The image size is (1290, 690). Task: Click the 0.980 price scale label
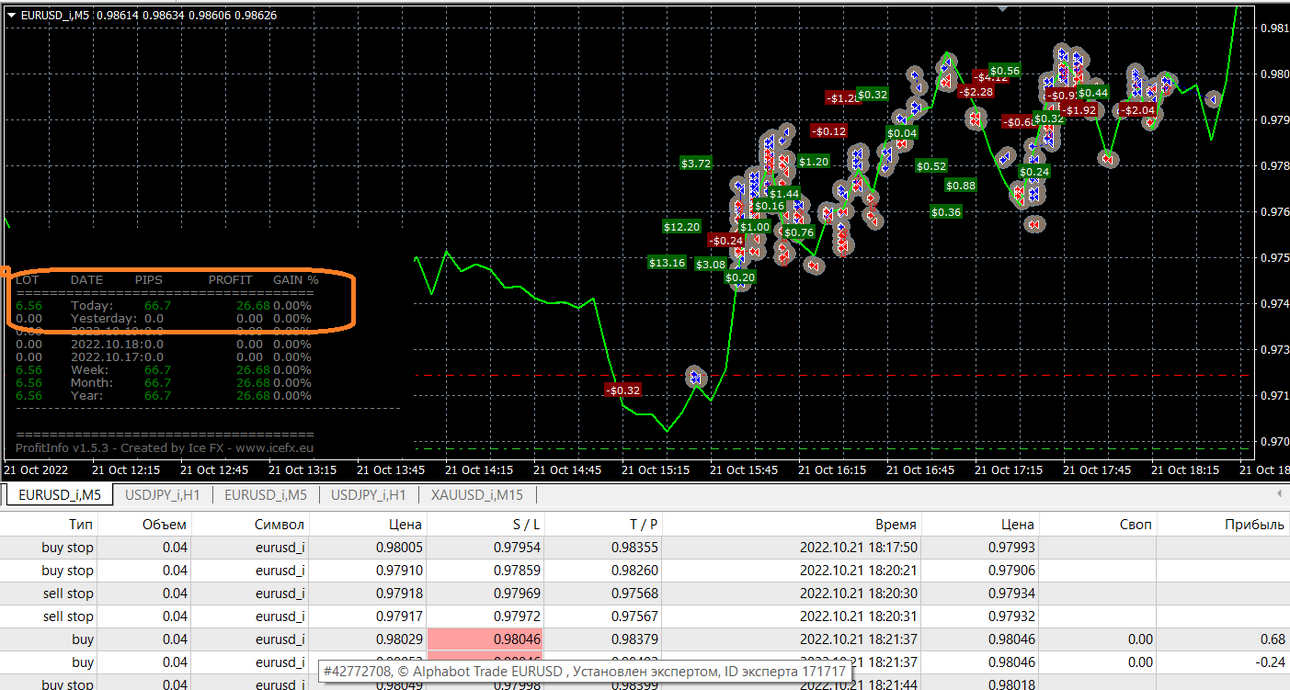pyautogui.click(x=1273, y=74)
